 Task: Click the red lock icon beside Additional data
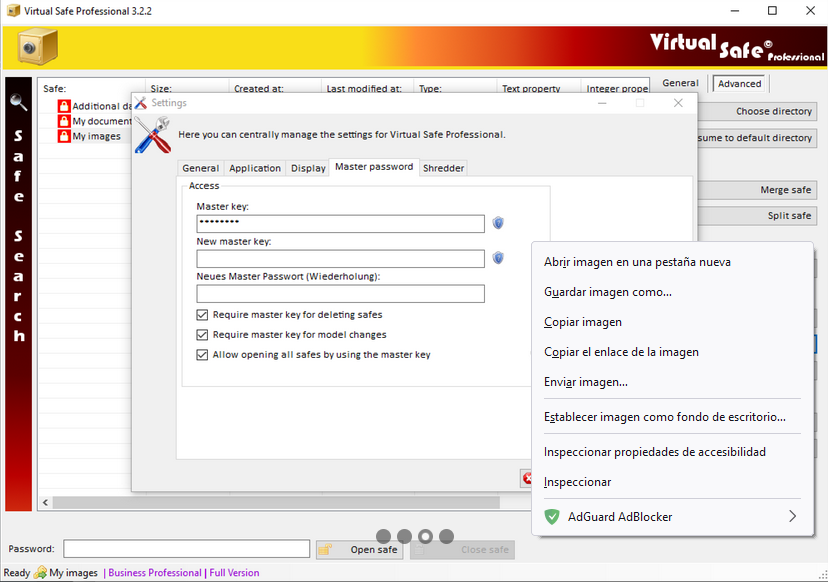tap(64, 106)
